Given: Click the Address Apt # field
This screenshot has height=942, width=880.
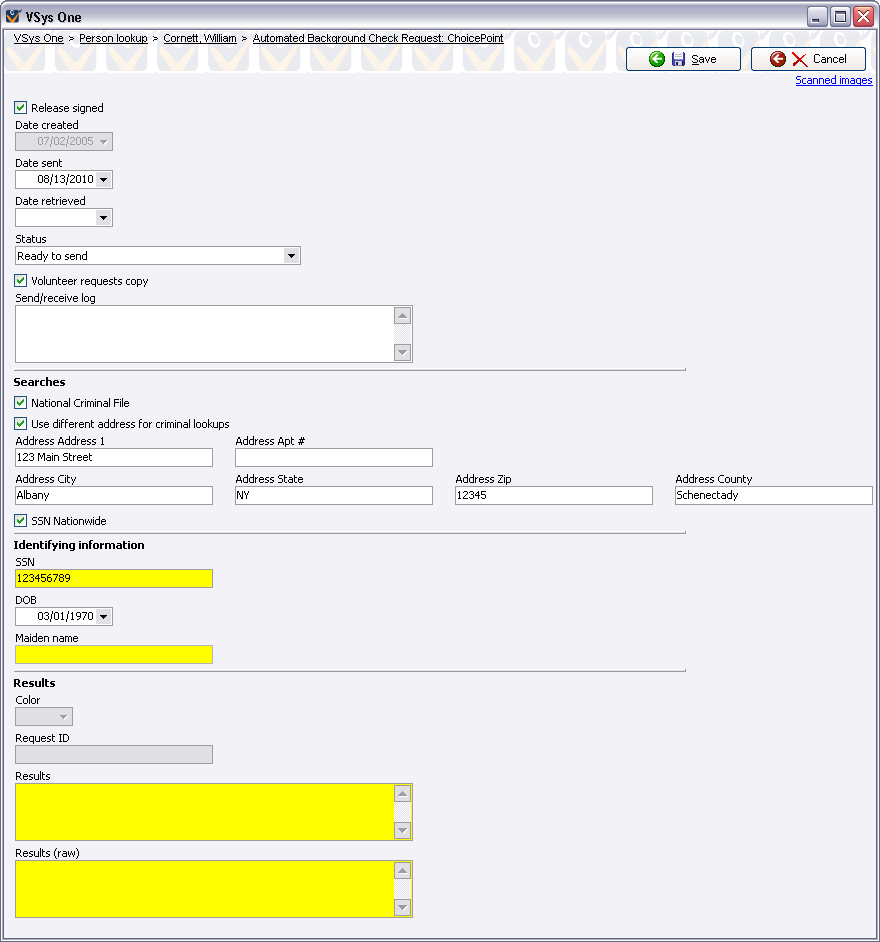Looking at the screenshot, I should point(333,457).
